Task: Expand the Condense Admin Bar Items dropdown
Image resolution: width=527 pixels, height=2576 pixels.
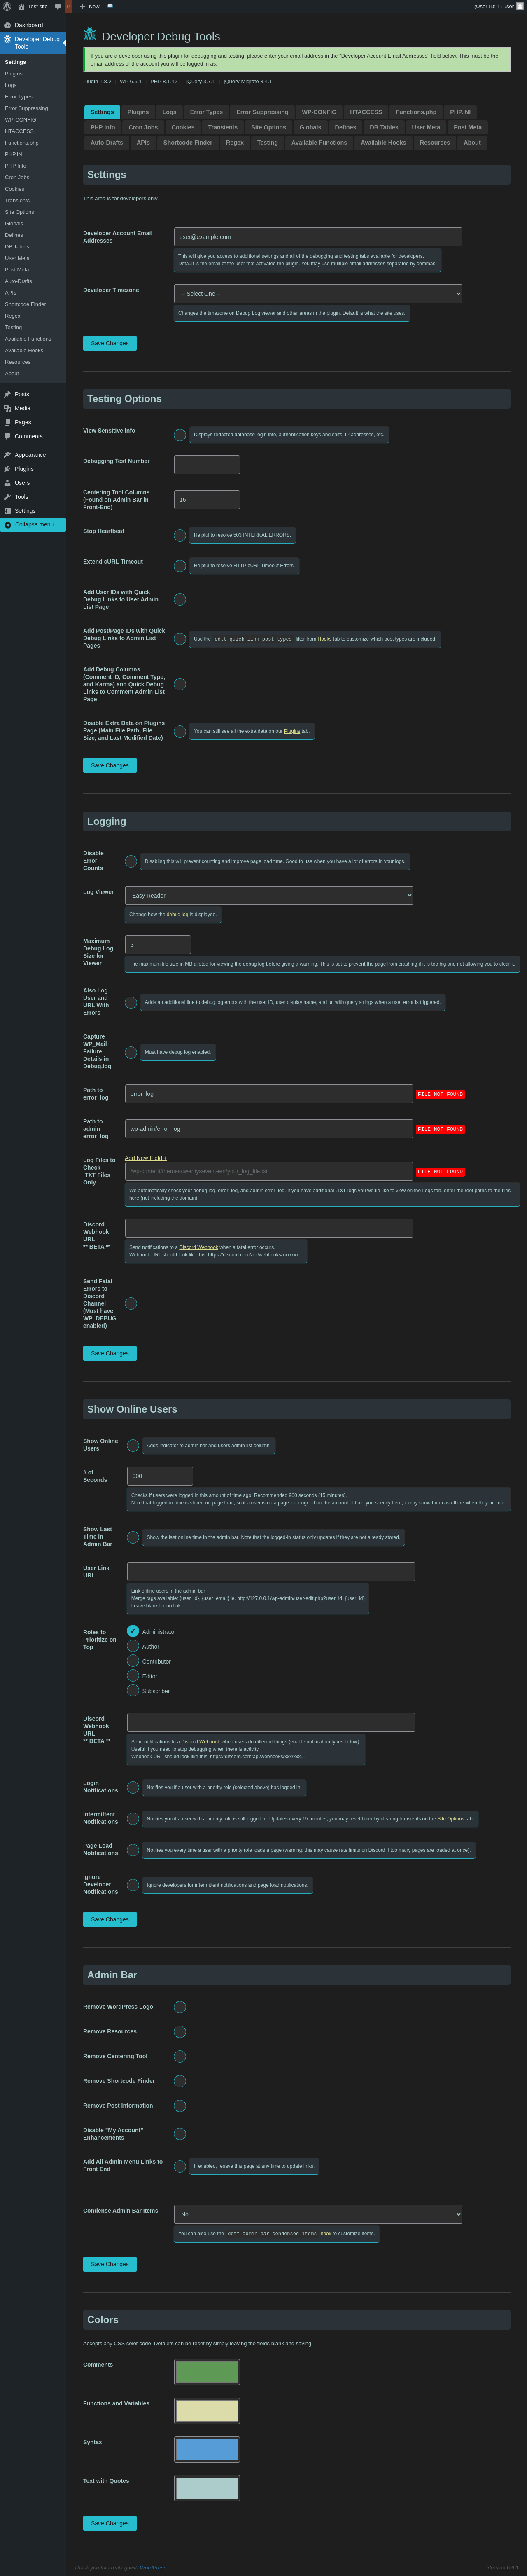Action: click(x=318, y=2214)
